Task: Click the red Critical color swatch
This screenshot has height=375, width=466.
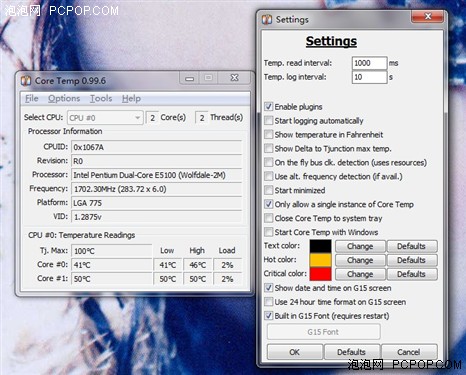Action: coord(320,274)
